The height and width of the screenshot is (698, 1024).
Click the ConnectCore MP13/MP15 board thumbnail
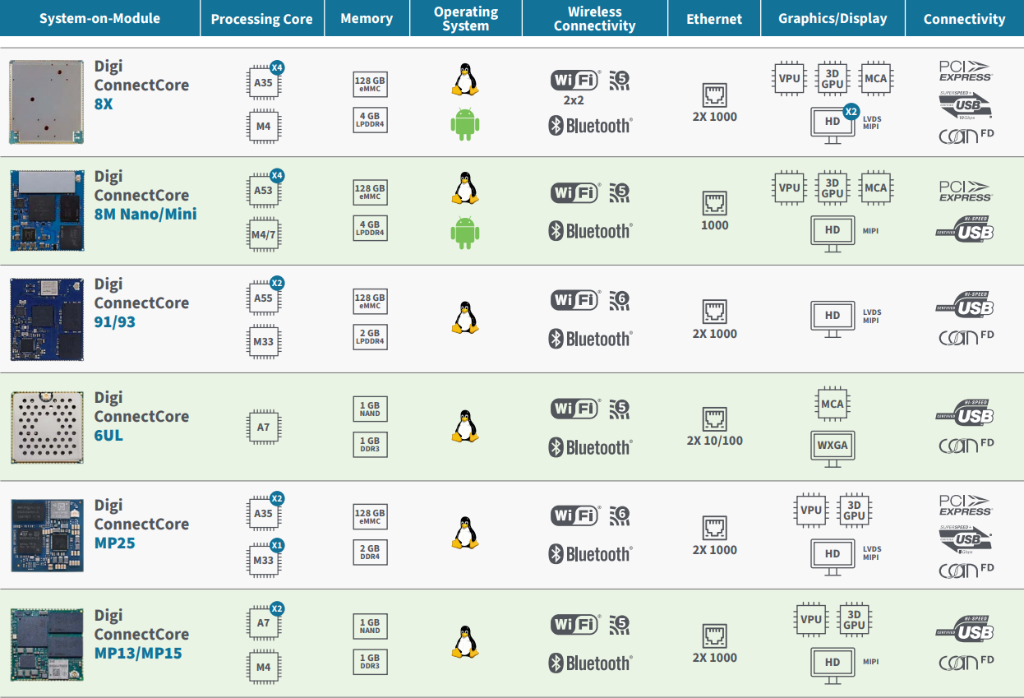click(x=47, y=643)
